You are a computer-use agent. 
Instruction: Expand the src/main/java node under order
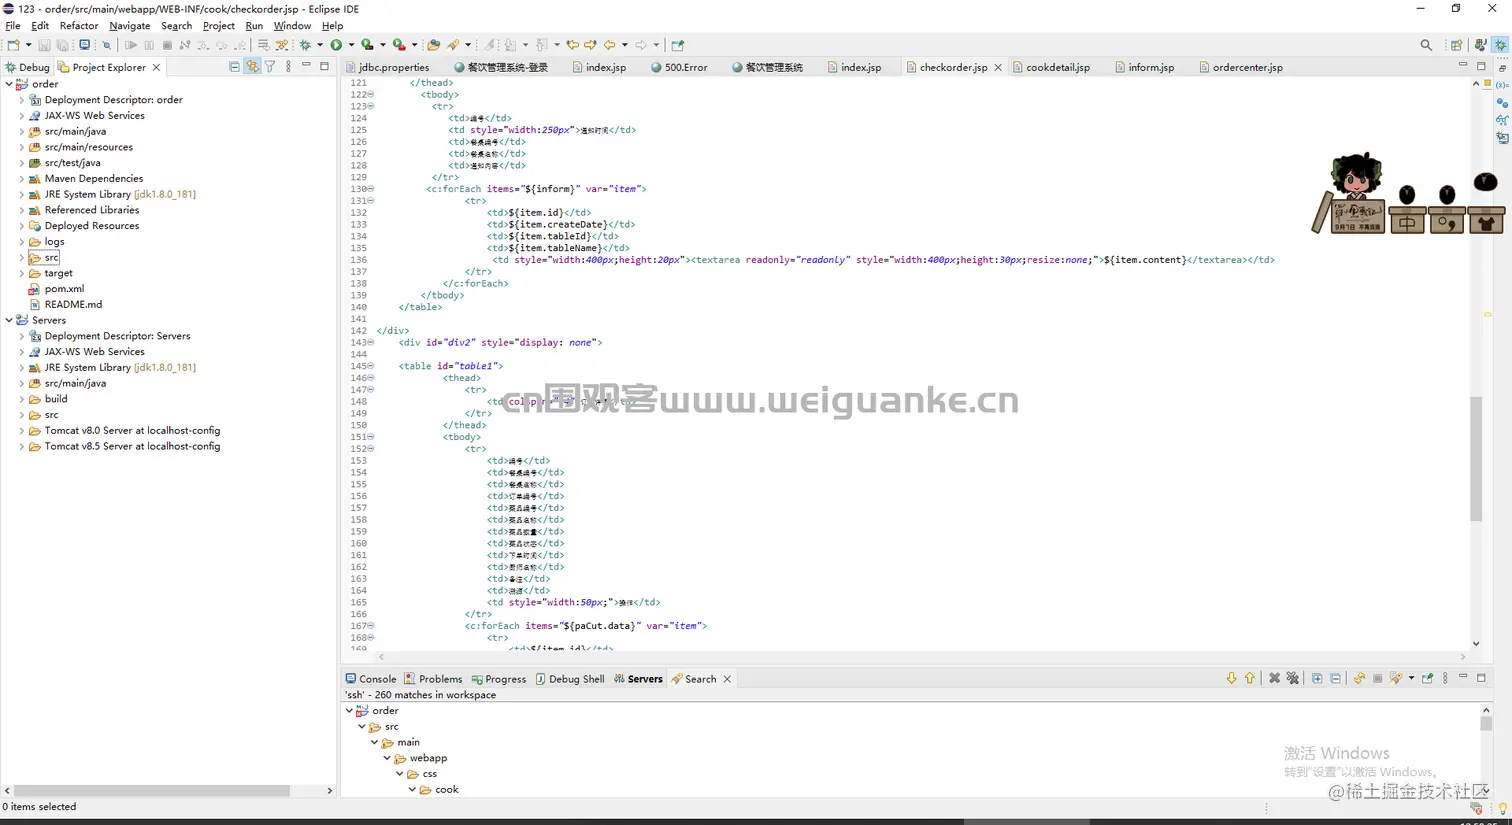pos(22,131)
